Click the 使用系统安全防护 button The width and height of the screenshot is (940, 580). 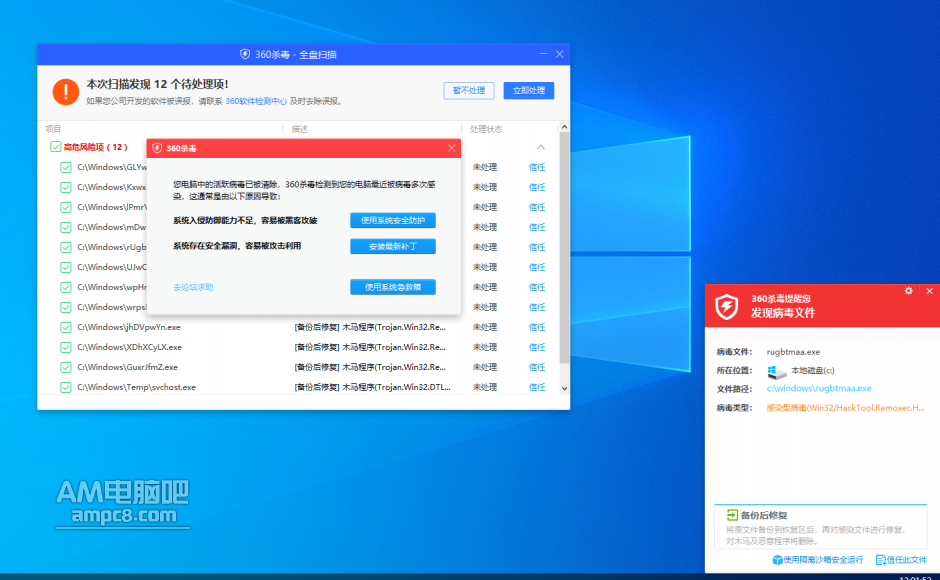pyautogui.click(x=393, y=220)
